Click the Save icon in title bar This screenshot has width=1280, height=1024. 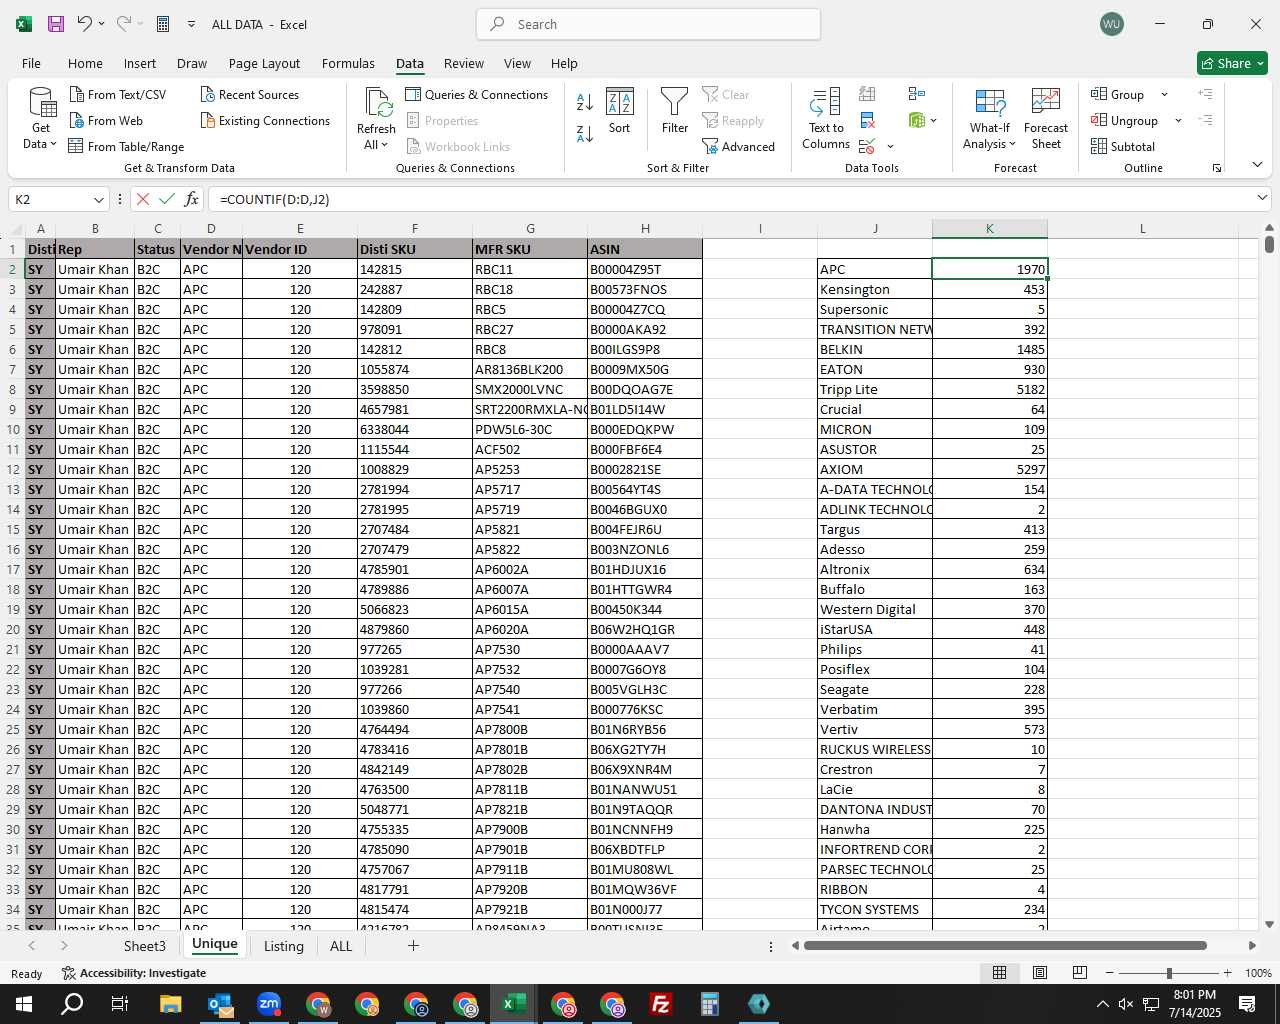56,24
